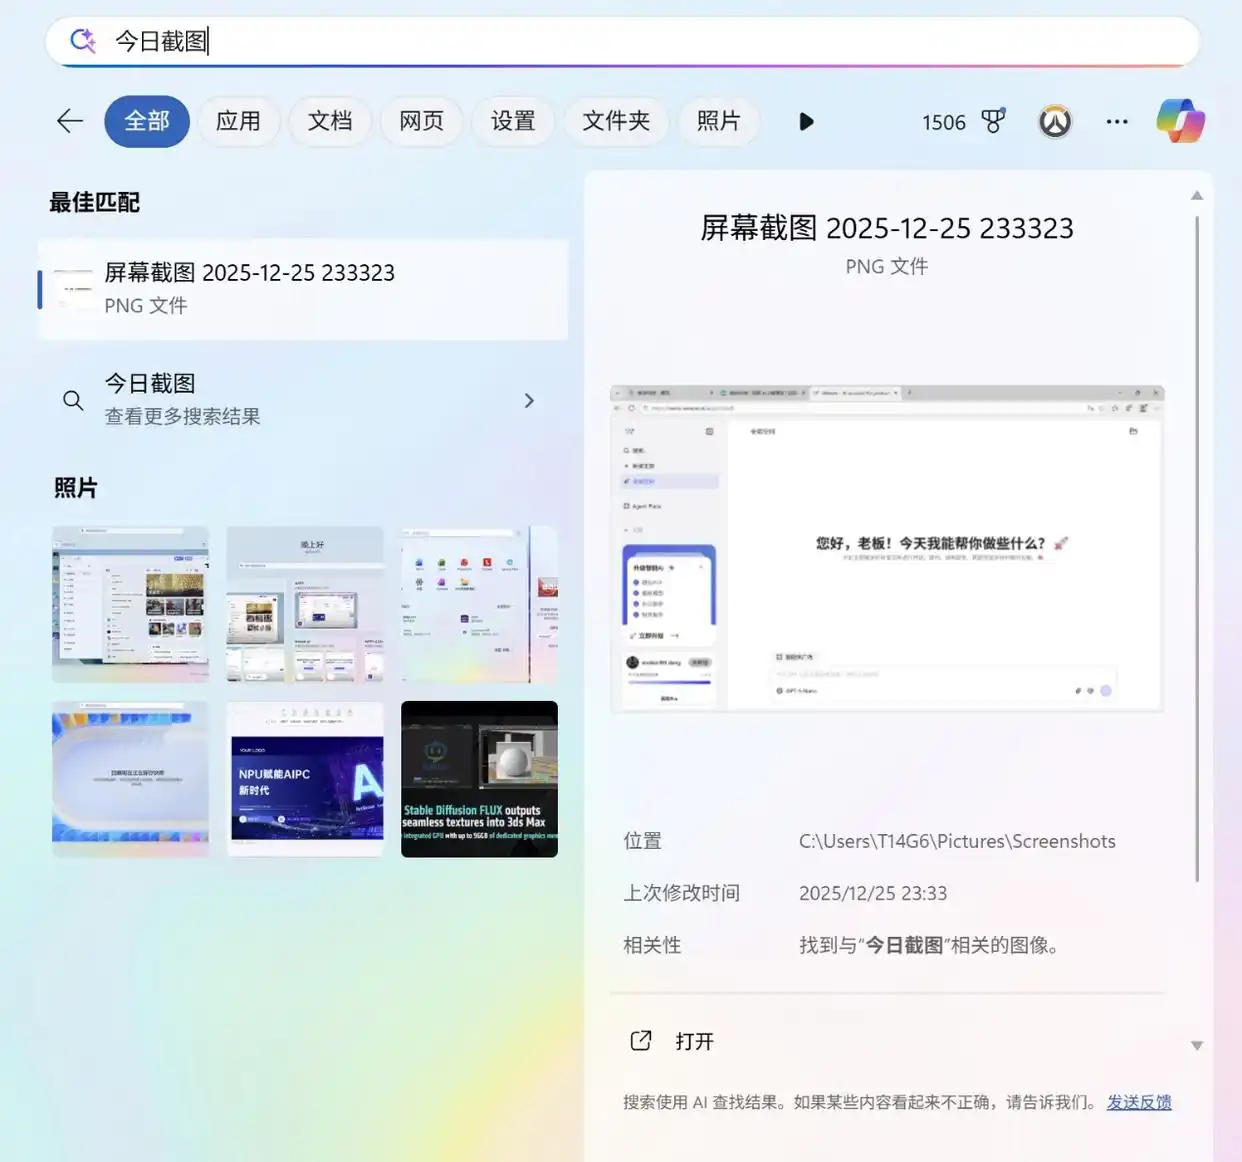Viewport: 1242px width, 1162px height.
Task: Click the 发送反馈 feedback link
Action: click(1139, 1101)
